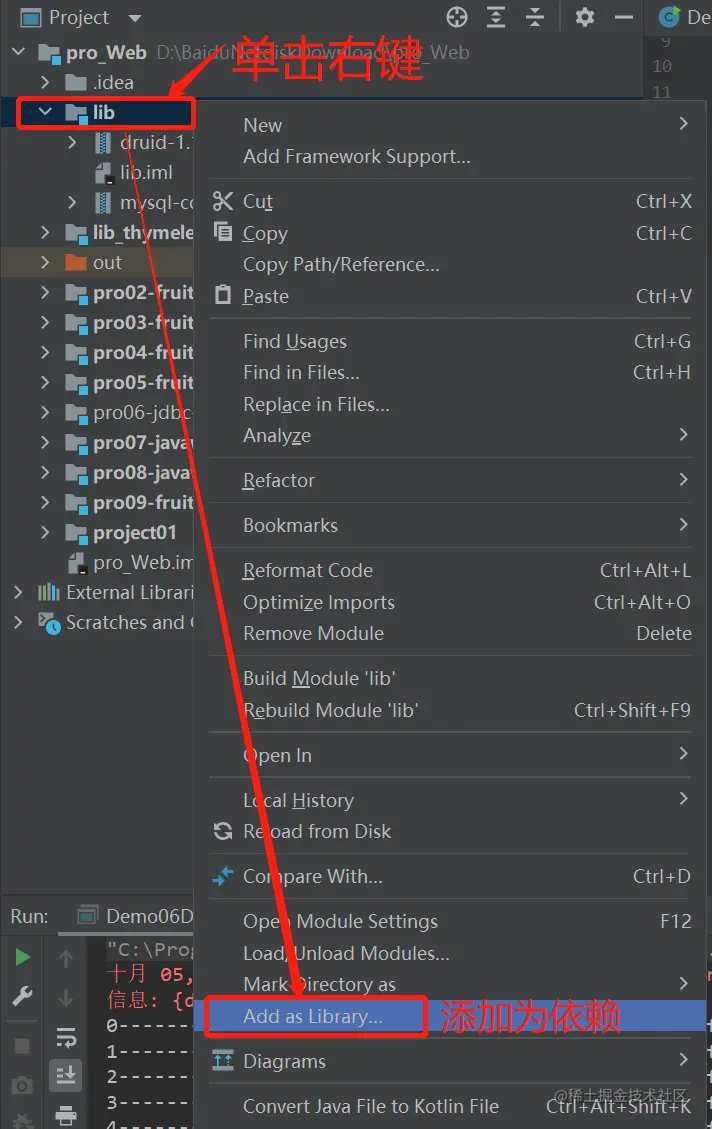Collapse the lib module chevron
Screen dimensions: 712x1129
coord(45,112)
